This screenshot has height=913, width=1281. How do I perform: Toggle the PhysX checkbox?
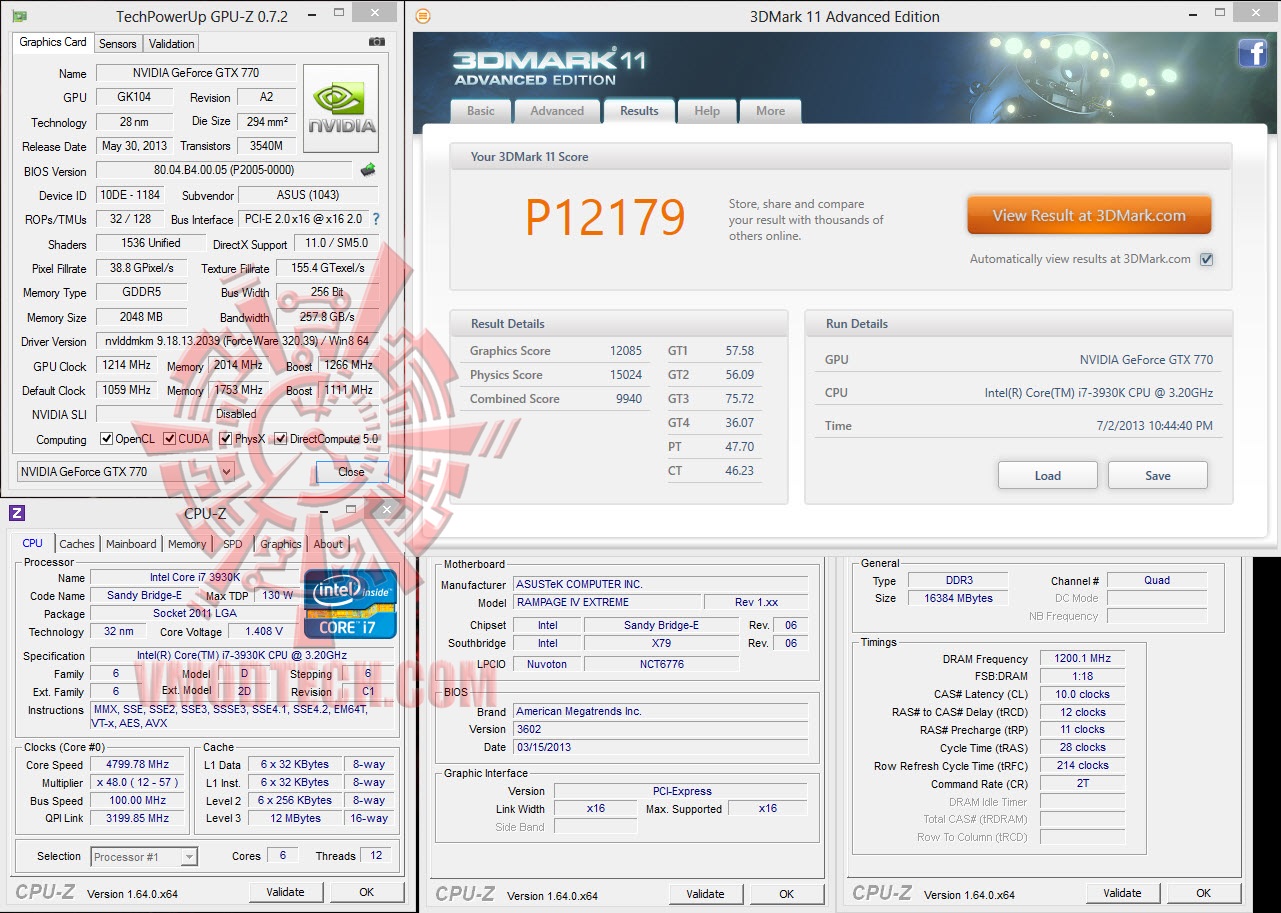tap(226, 439)
